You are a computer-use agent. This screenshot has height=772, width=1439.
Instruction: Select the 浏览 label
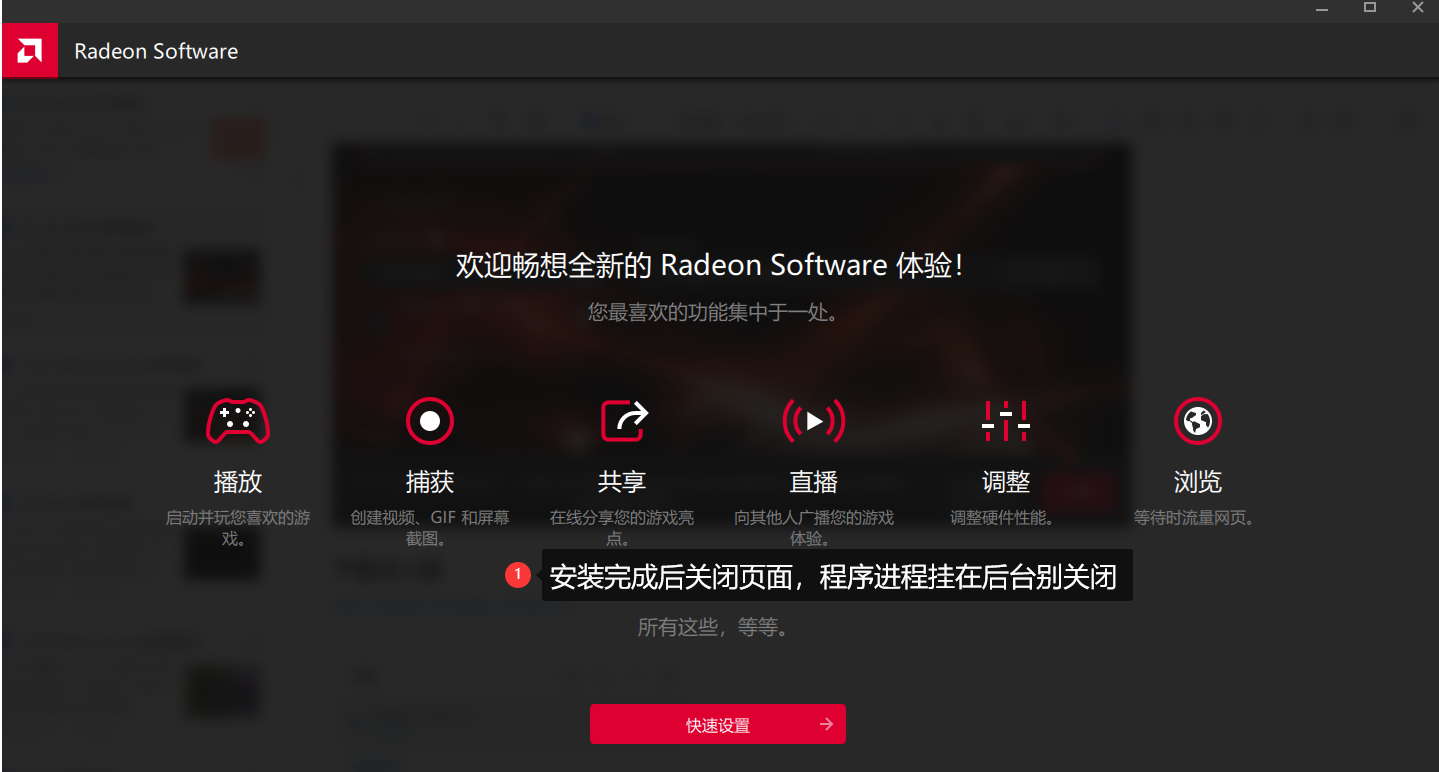pyautogui.click(x=1198, y=482)
